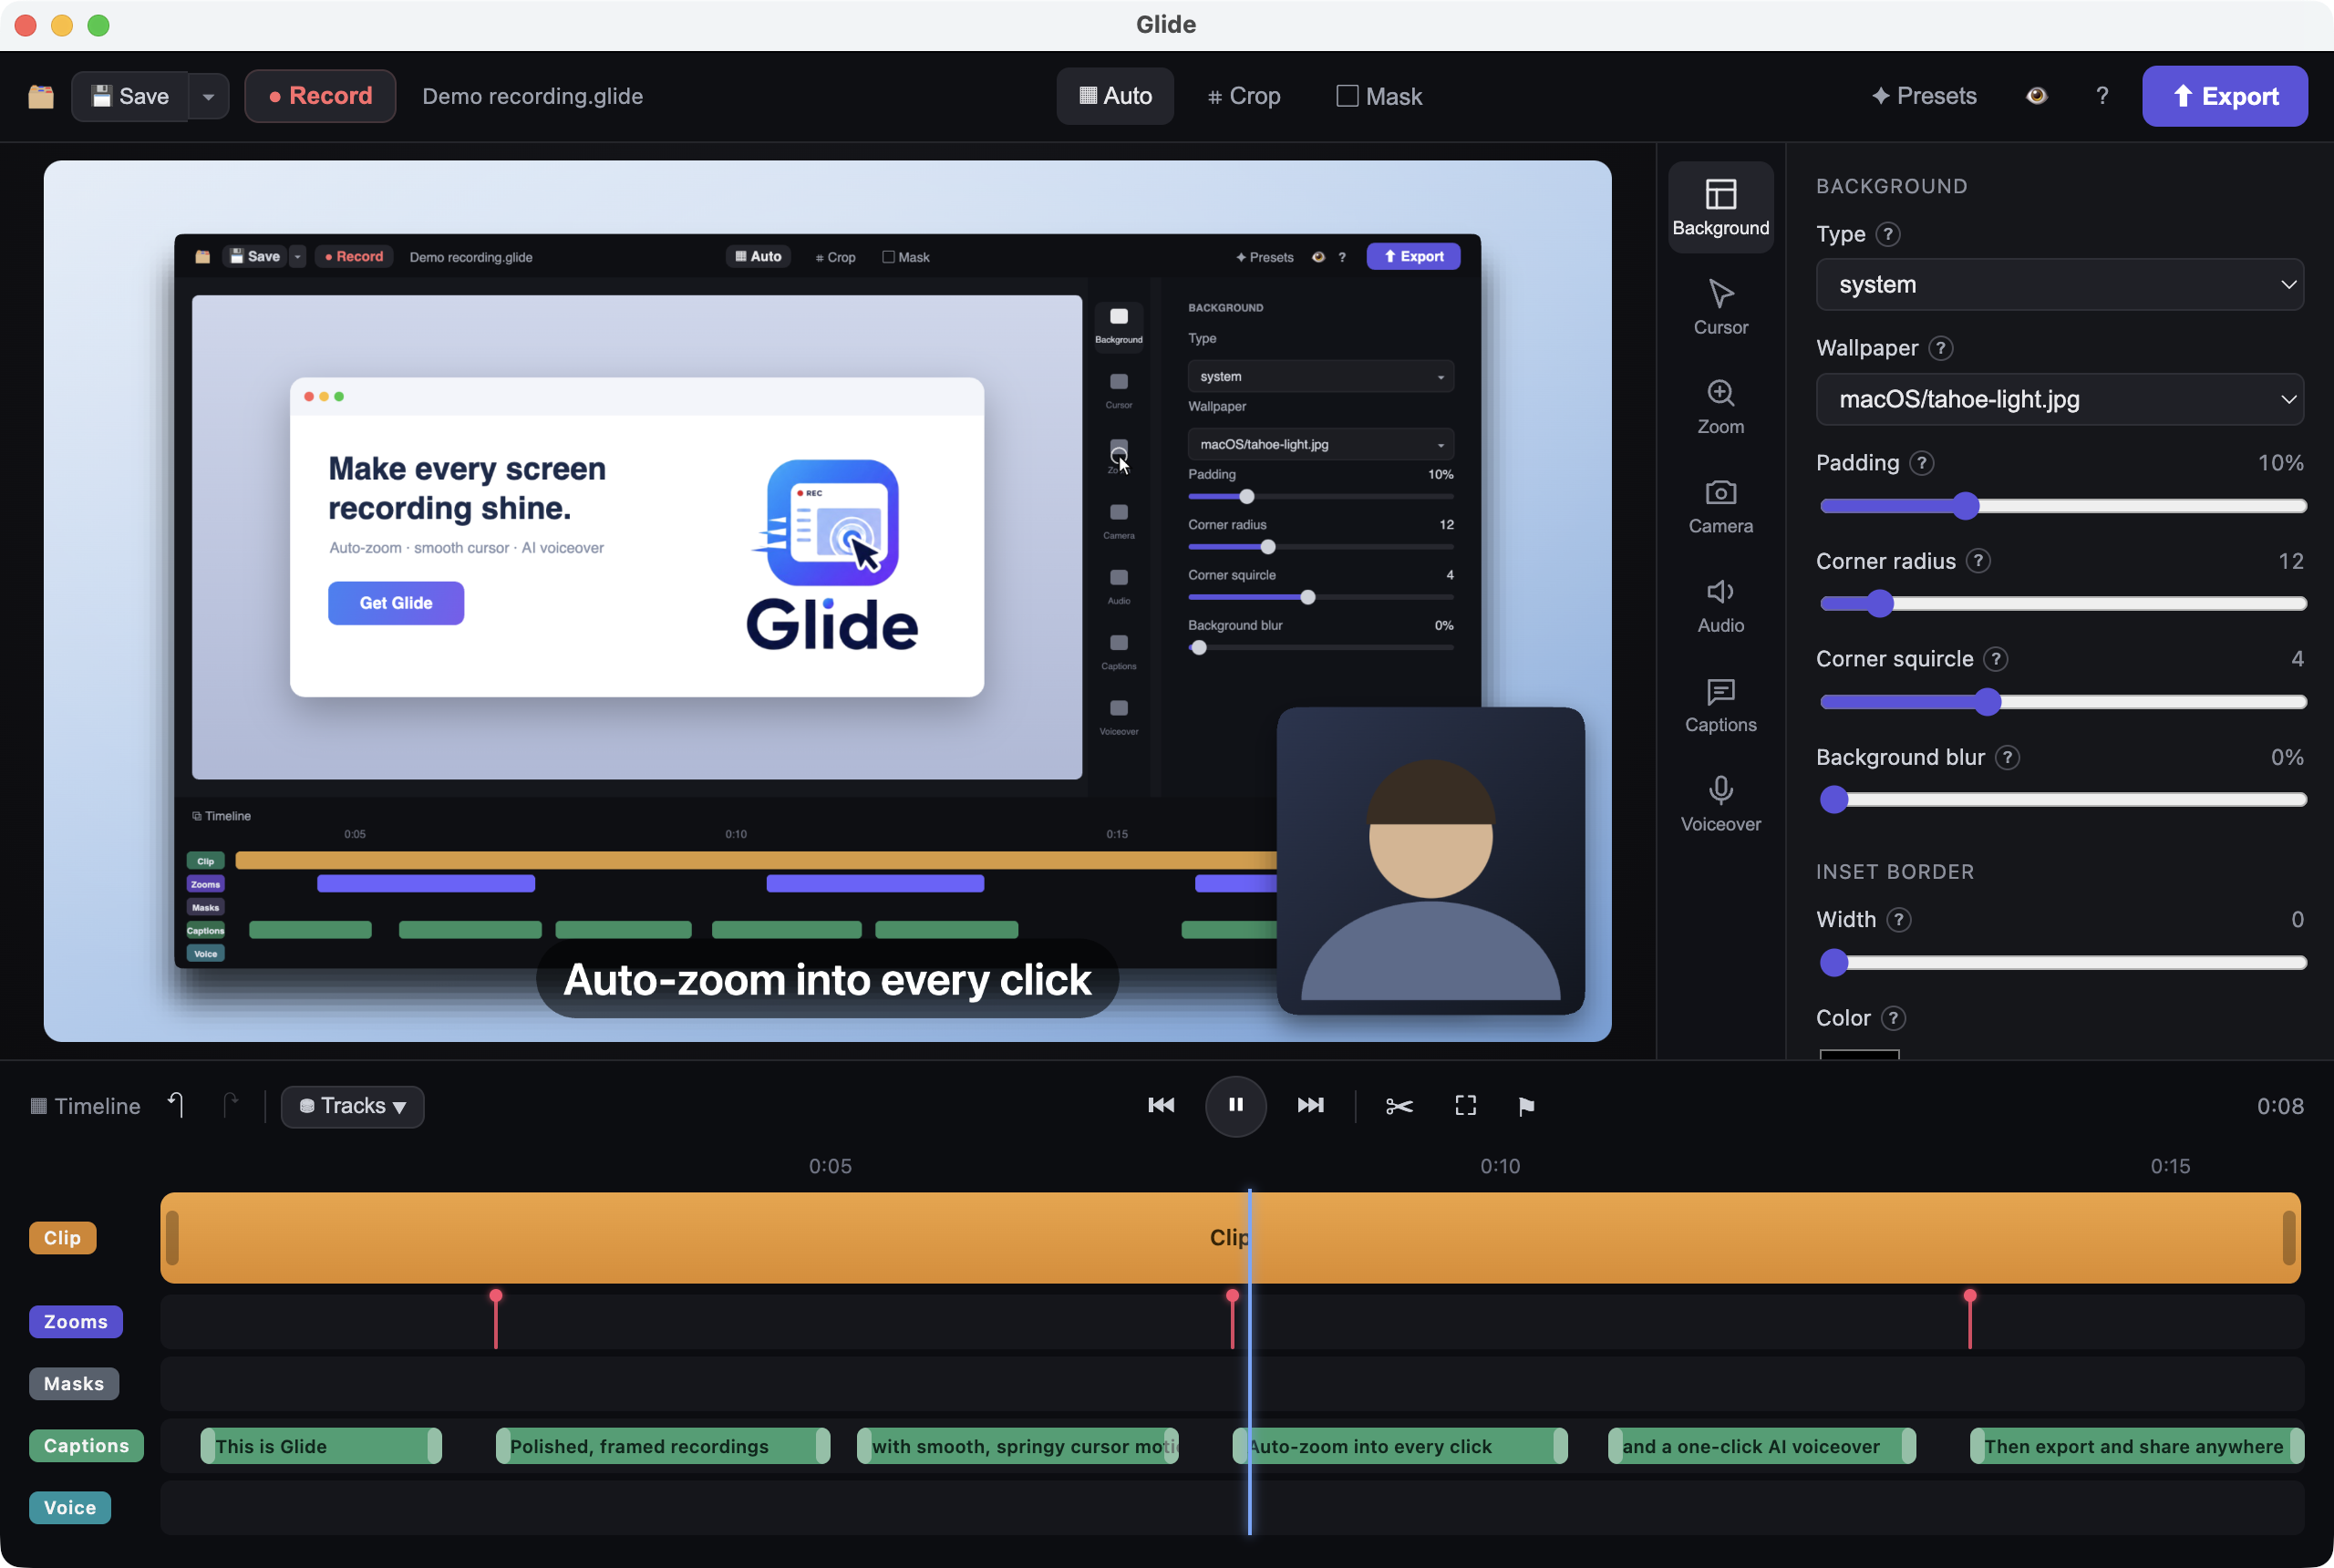Select the Voice track label
The height and width of the screenshot is (1568, 2334).
[70, 1508]
